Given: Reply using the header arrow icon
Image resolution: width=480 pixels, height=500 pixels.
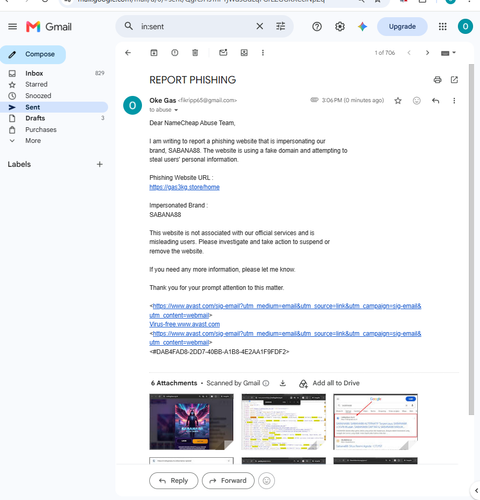Looking at the screenshot, I should (x=435, y=101).
